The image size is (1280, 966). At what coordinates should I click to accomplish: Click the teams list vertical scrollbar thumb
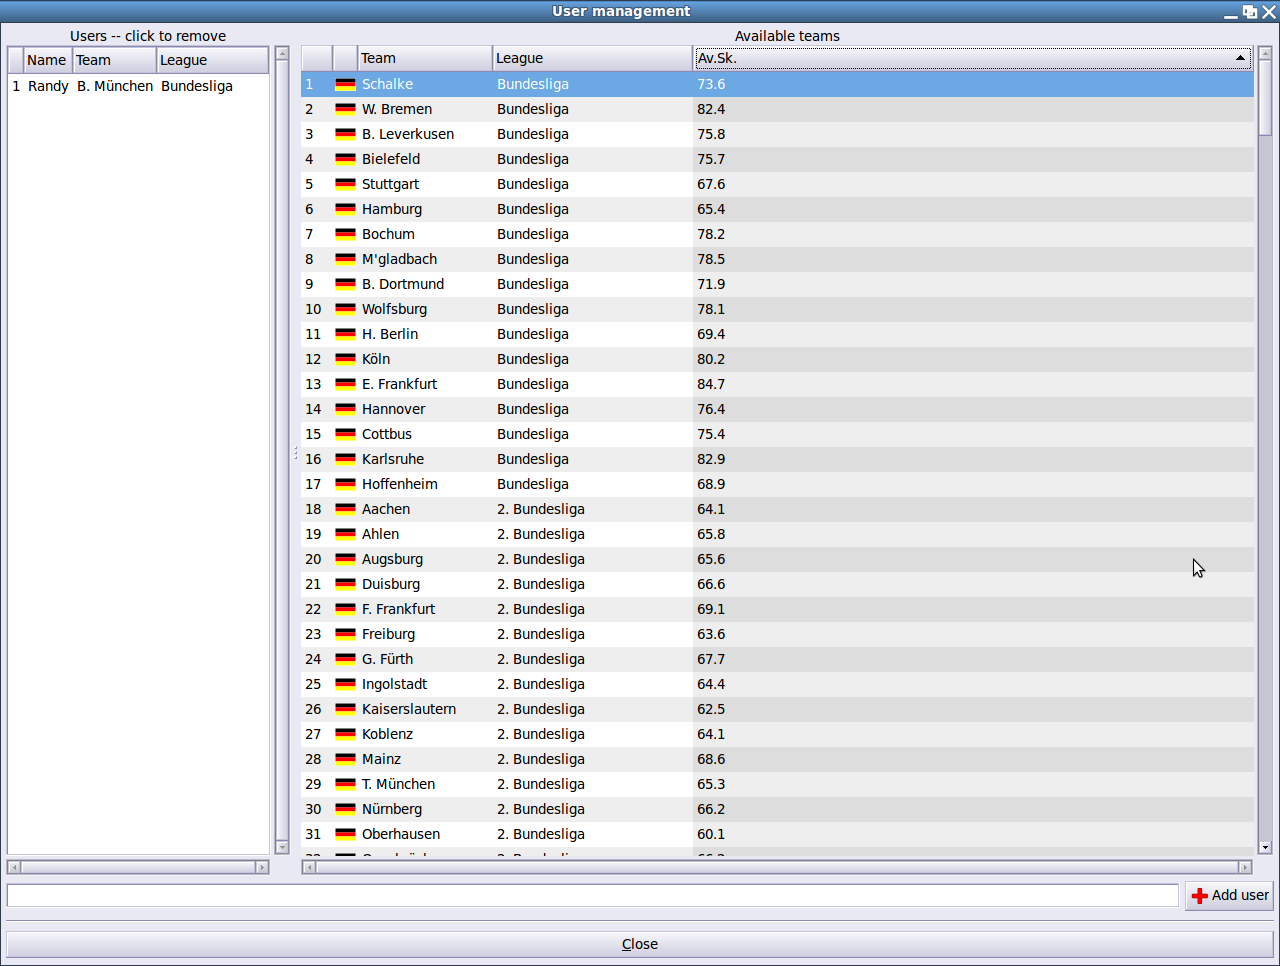click(1265, 98)
